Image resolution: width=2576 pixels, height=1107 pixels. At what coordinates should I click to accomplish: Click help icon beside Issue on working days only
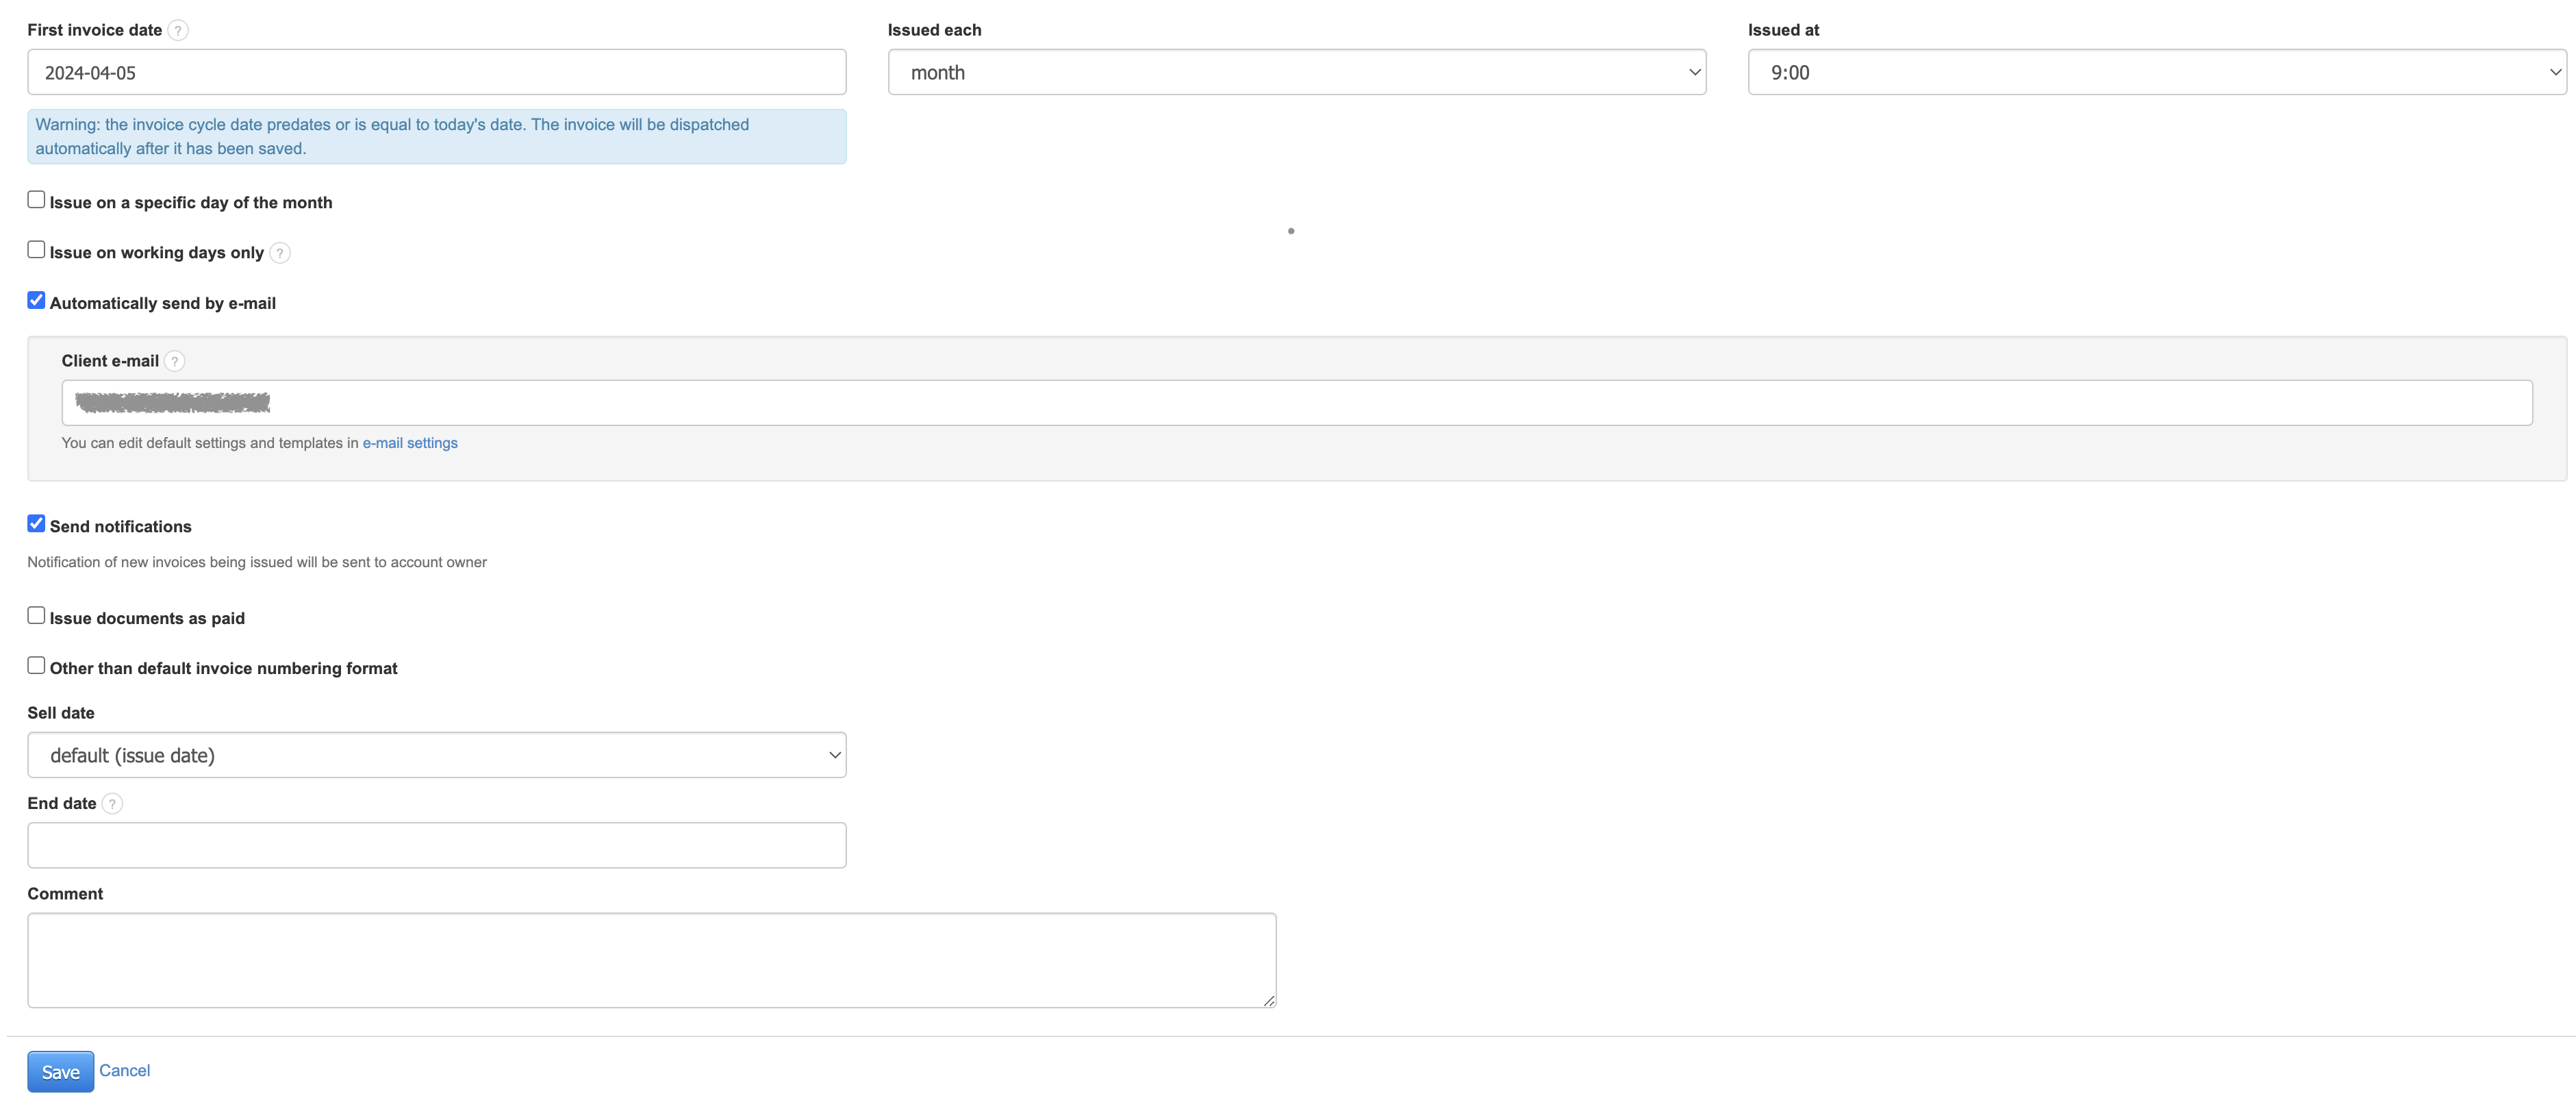[280, 253]
